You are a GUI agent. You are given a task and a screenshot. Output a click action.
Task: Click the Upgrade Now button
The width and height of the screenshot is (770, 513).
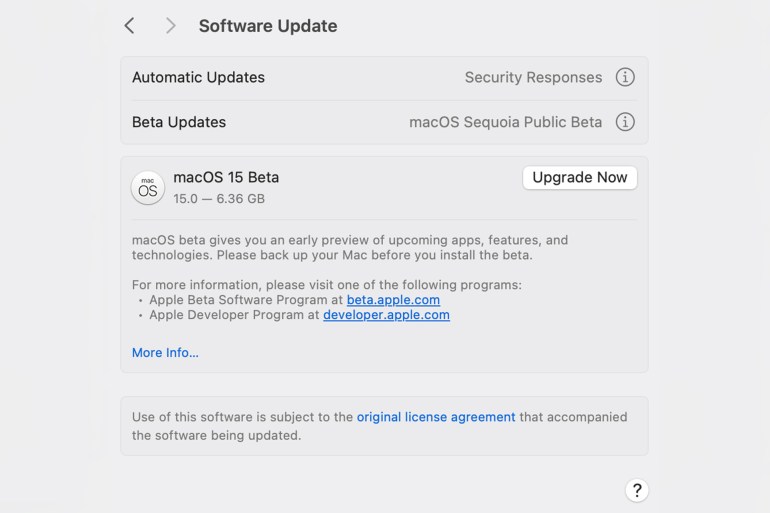[x=579, y=177]
